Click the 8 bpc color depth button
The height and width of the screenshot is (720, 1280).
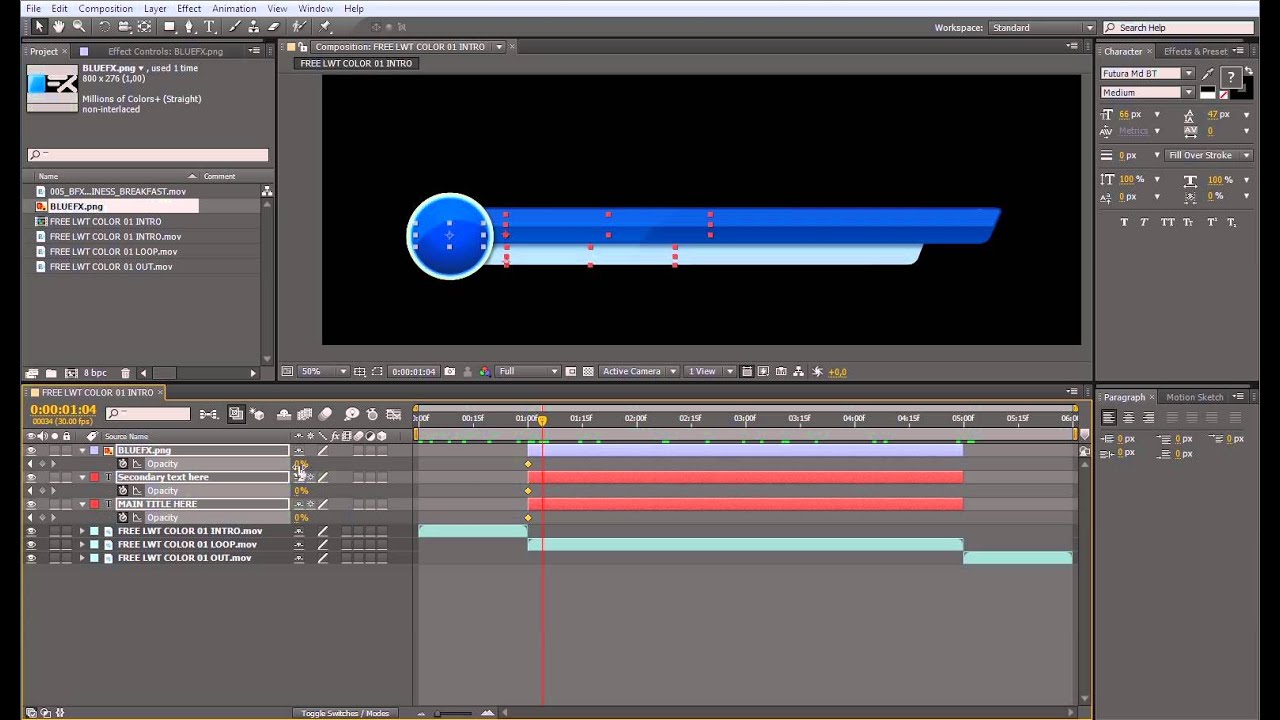pyautogui.click(x=95, y=373)
